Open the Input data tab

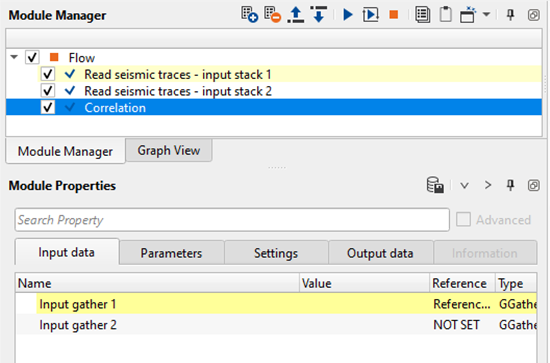(x=67, y=252)
